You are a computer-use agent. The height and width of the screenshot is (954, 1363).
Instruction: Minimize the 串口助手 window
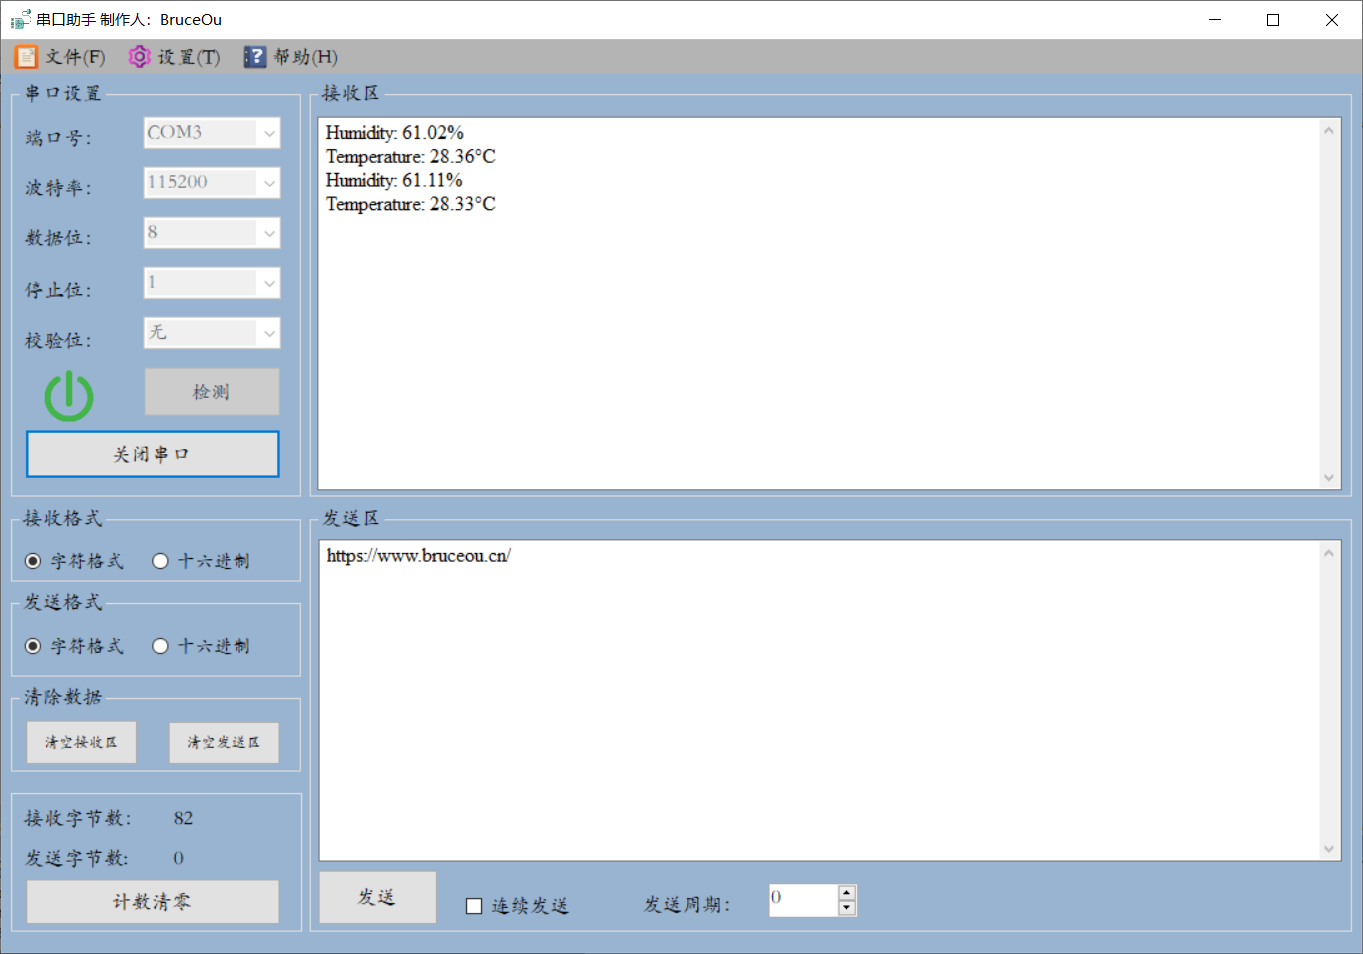[x=1215, y=20]
